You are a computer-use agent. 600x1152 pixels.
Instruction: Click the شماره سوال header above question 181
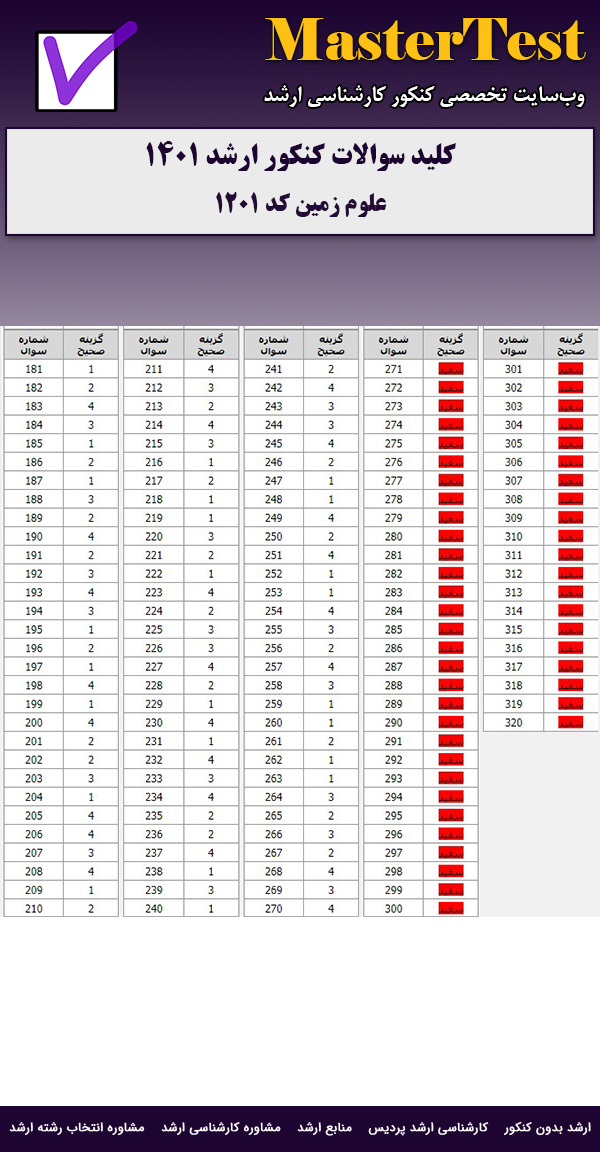click(x=33, y=345)
